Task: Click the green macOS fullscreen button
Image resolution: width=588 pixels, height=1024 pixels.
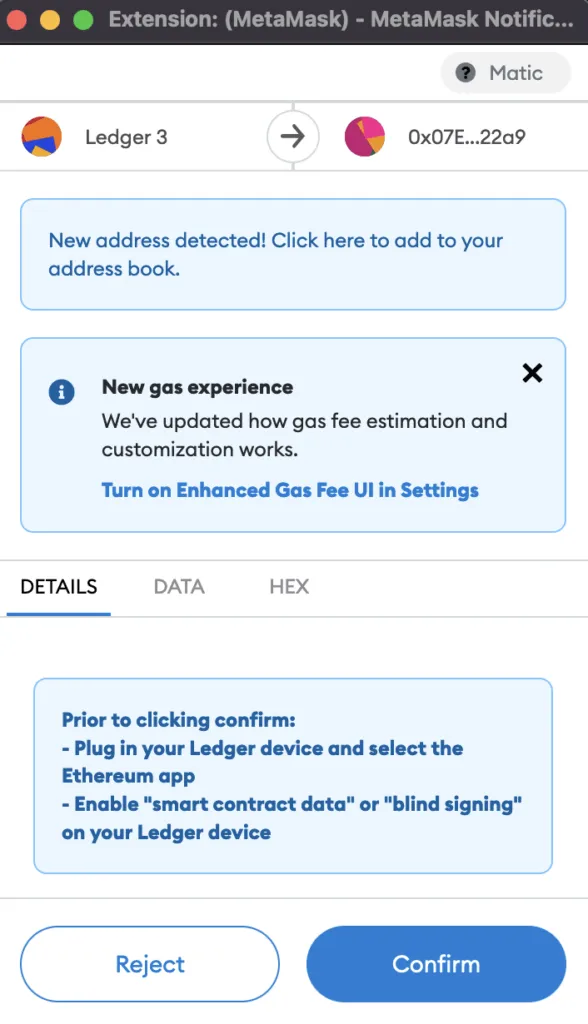Action: click(x=83, y=20)
